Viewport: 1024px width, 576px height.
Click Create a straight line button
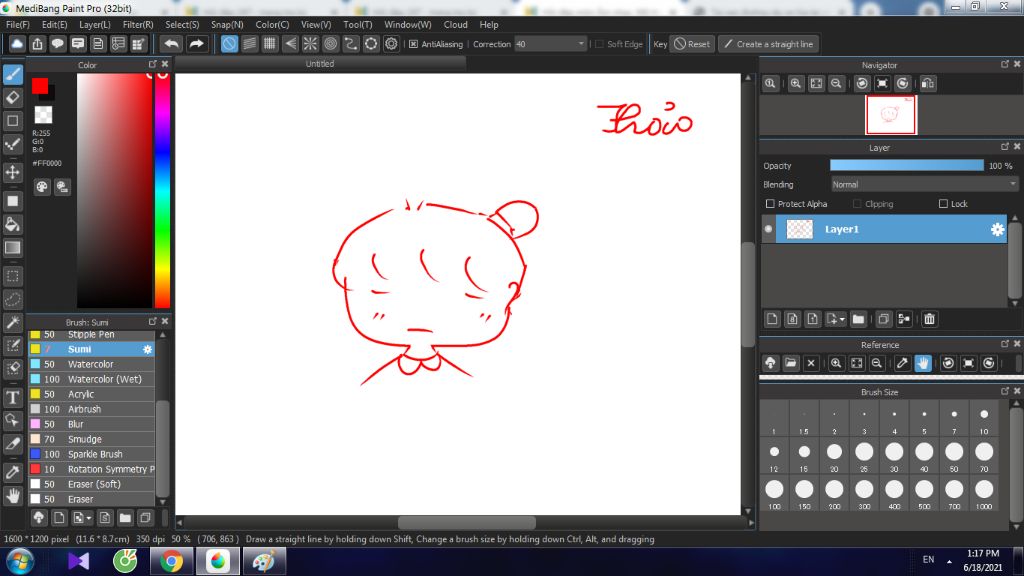point(769,44)
